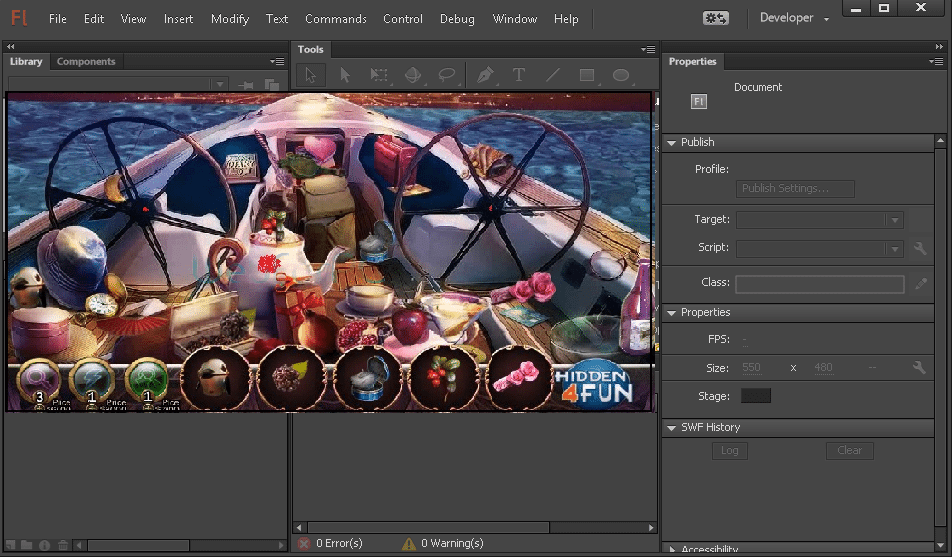Open the Modify menu

[x=230, y=19]
